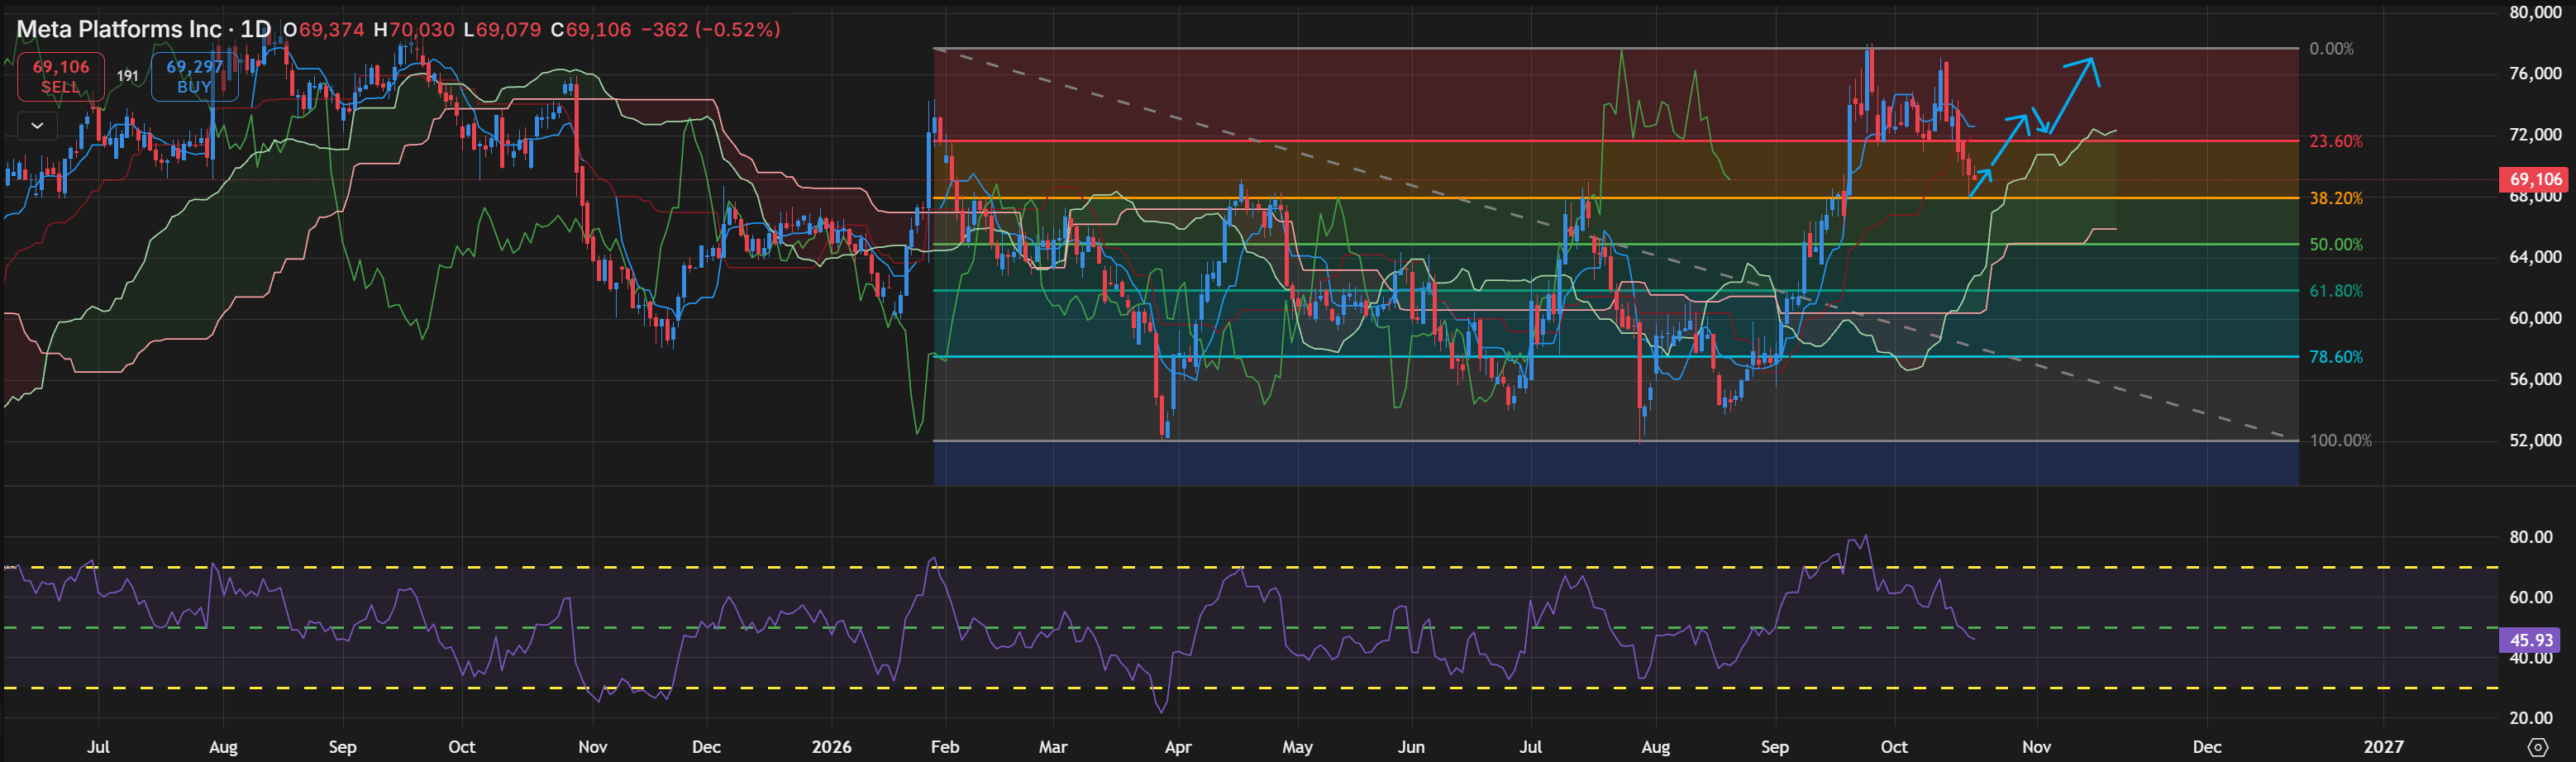Select the 78.60% Fibonacci level label
The width and height of the screenshot is (2576, 762).
click(x=2336, y=357)
